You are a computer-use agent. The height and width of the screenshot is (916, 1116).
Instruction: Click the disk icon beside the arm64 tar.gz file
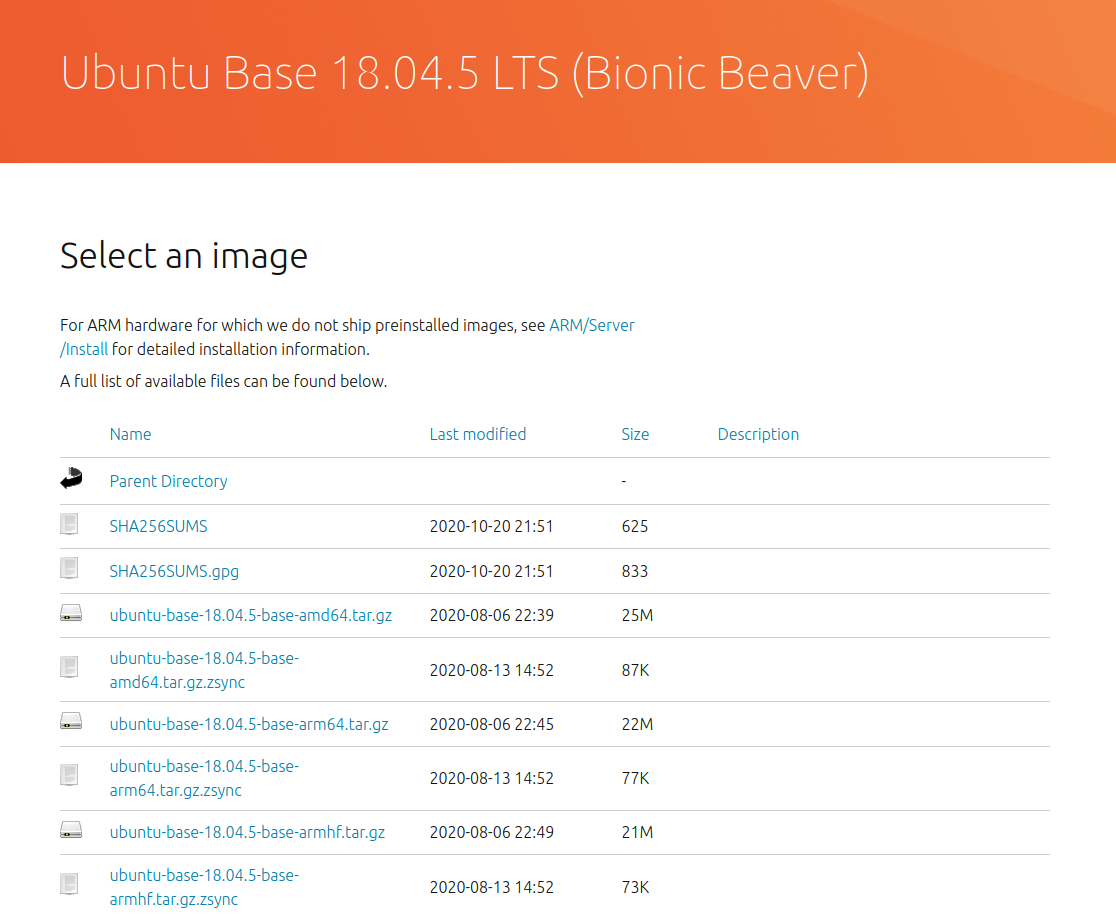pos(69,722)
